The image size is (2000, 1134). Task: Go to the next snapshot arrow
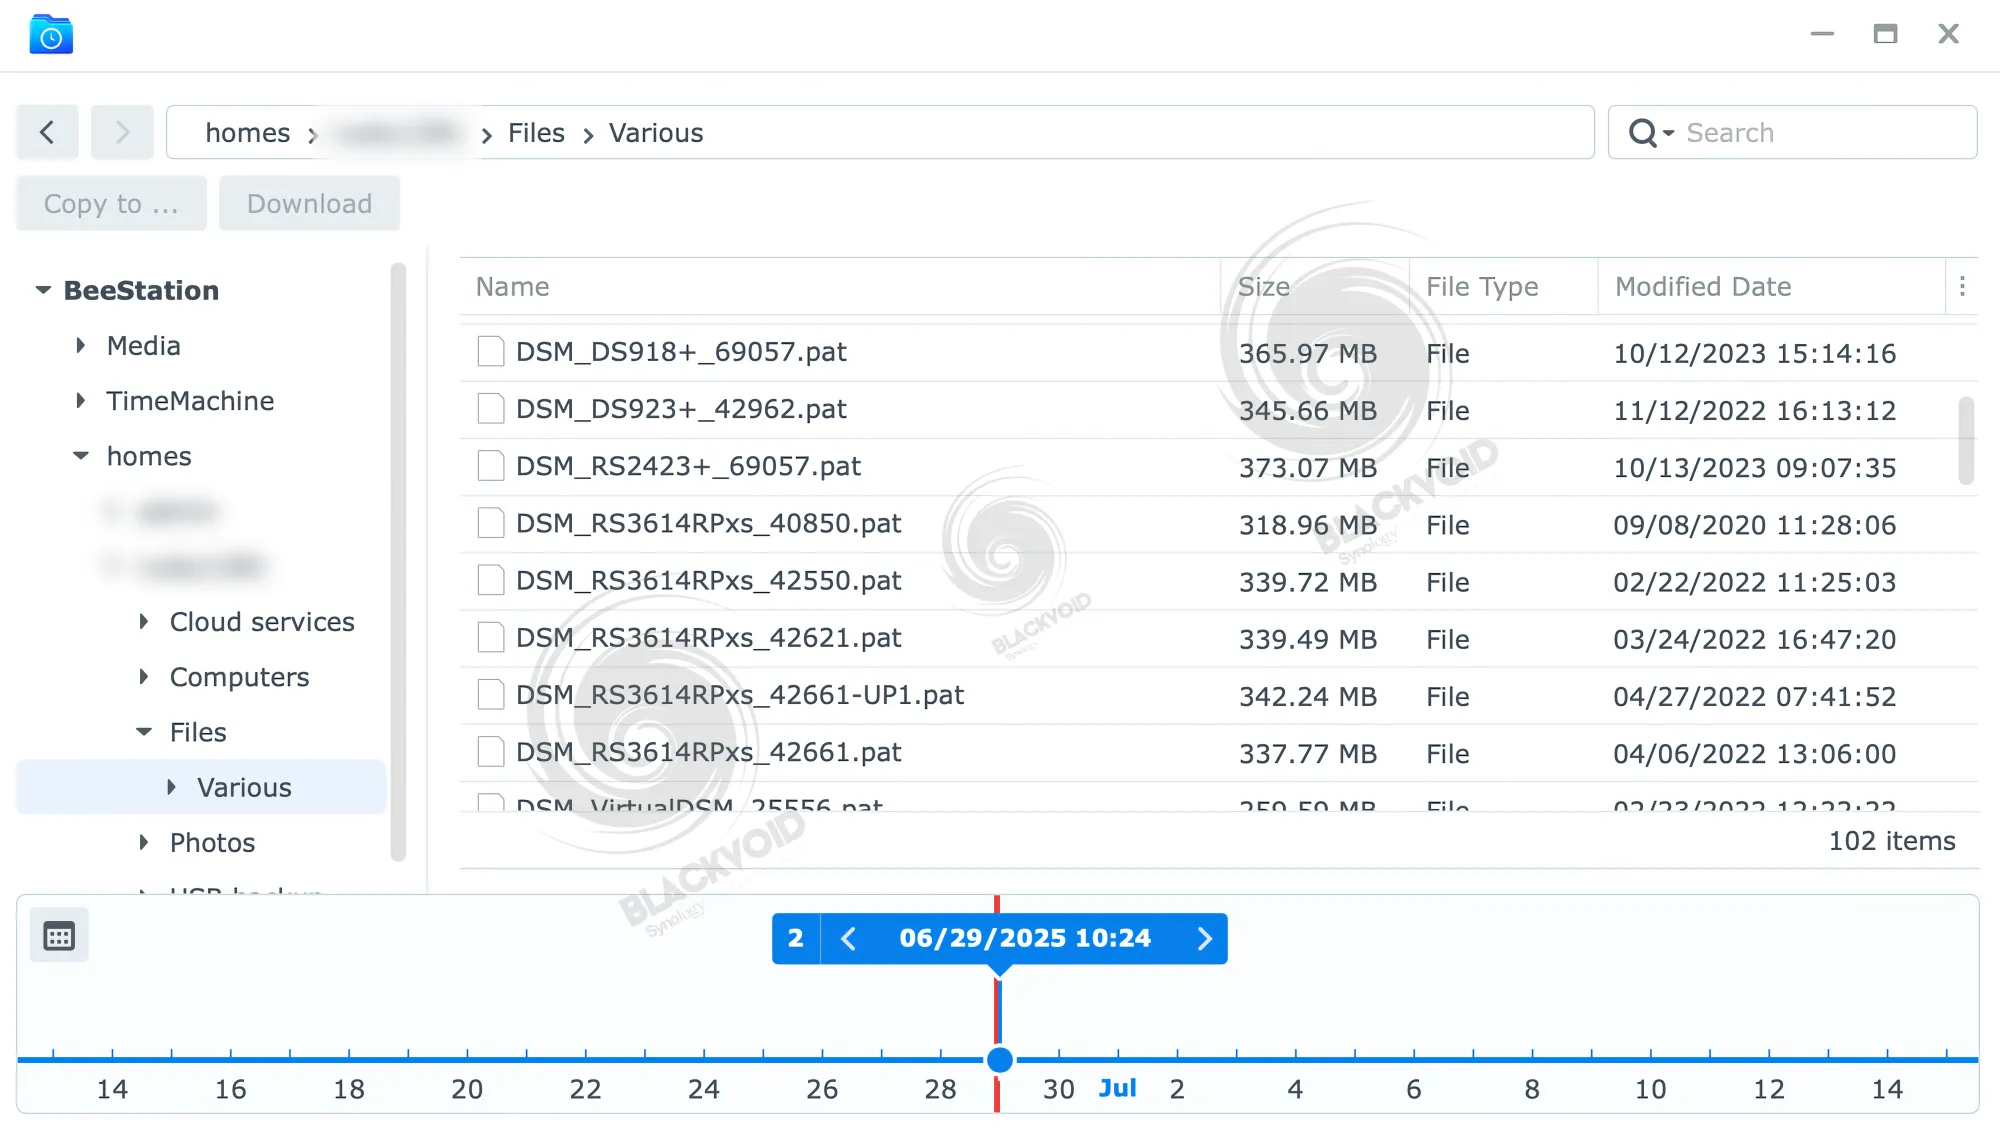[x=1204, y=938]
